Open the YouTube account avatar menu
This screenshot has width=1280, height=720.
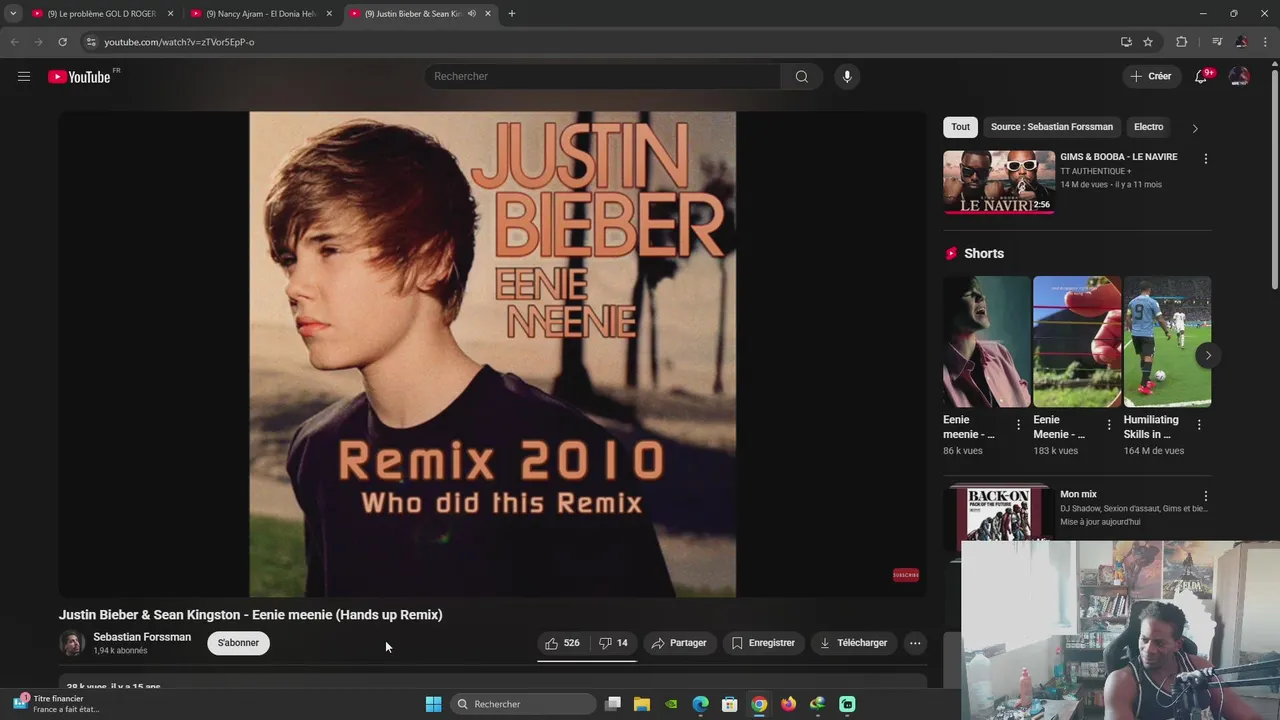click(1239, 76)
